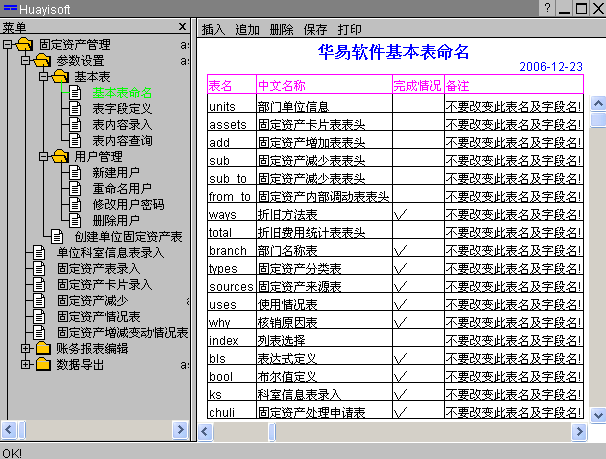Click the 追加 menu item

(x=247, y=29)
